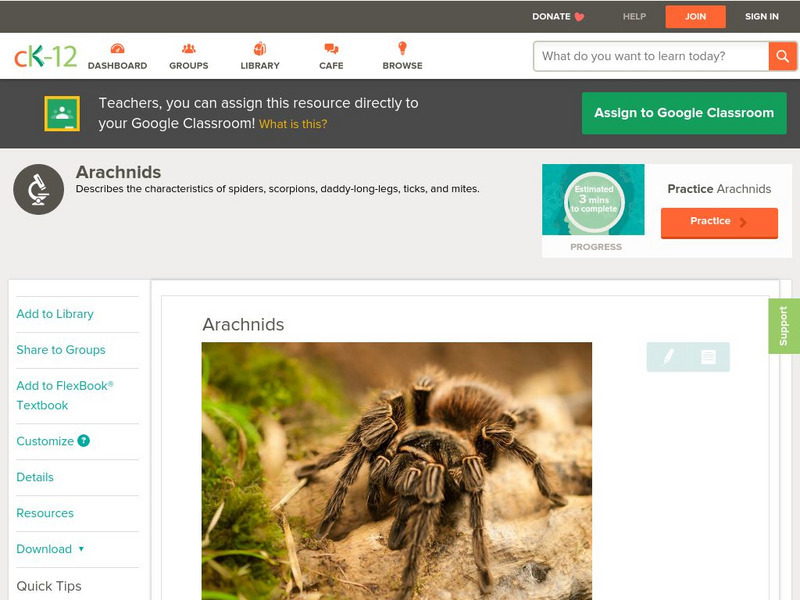The image size is (800, 600).
Task: Click LIBRARY nav label
Action: click(x=260, y=66)
